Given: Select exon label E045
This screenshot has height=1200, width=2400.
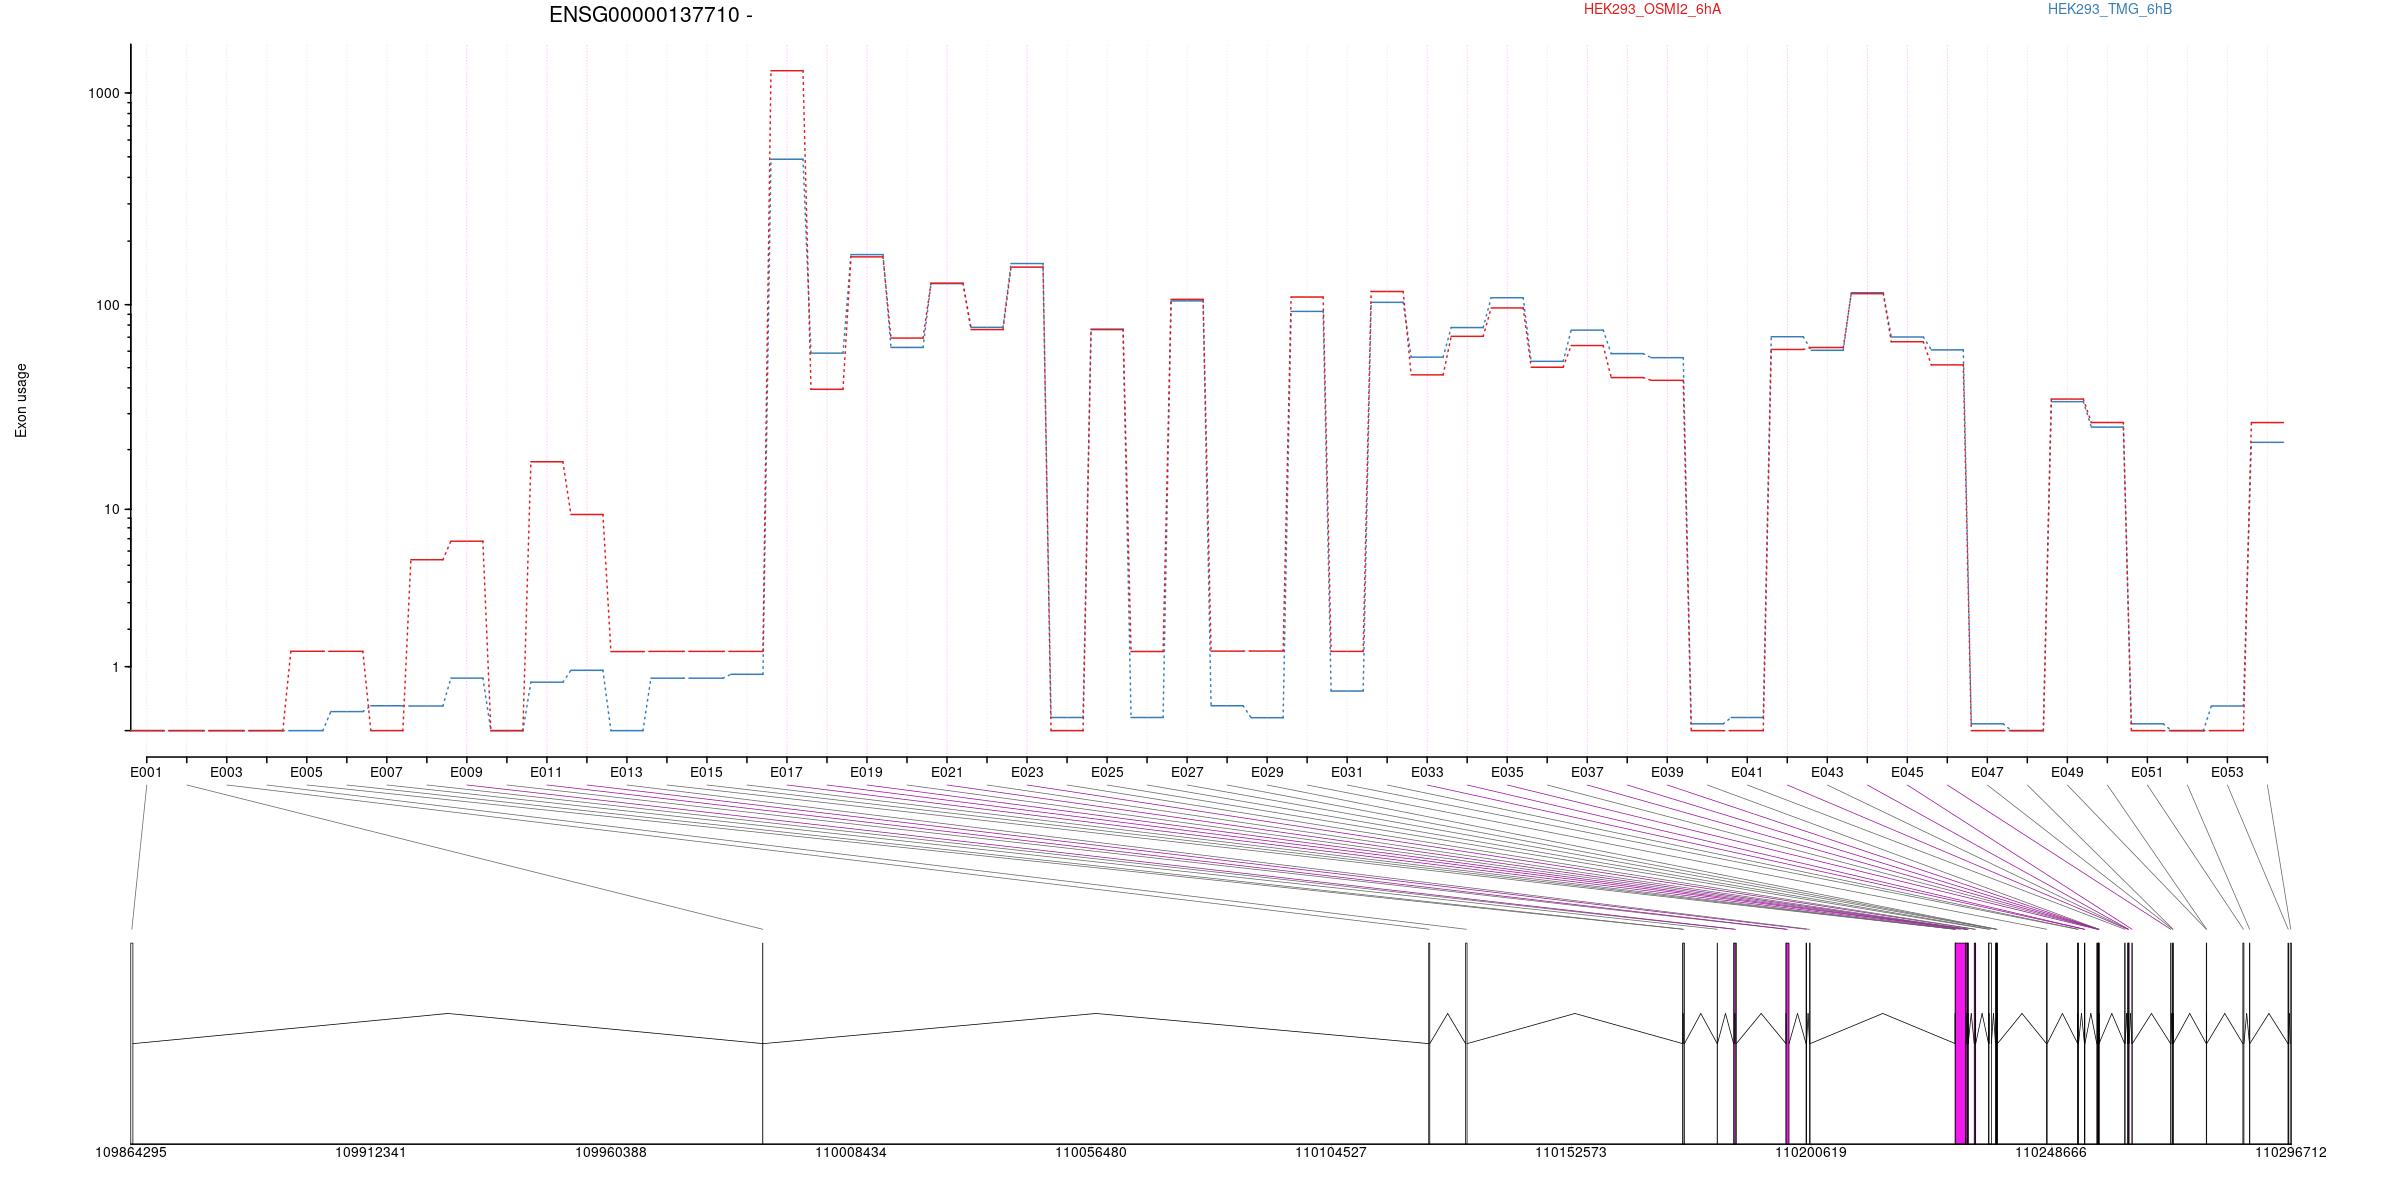Looking at the screenshot, I should pos(1907,772).
